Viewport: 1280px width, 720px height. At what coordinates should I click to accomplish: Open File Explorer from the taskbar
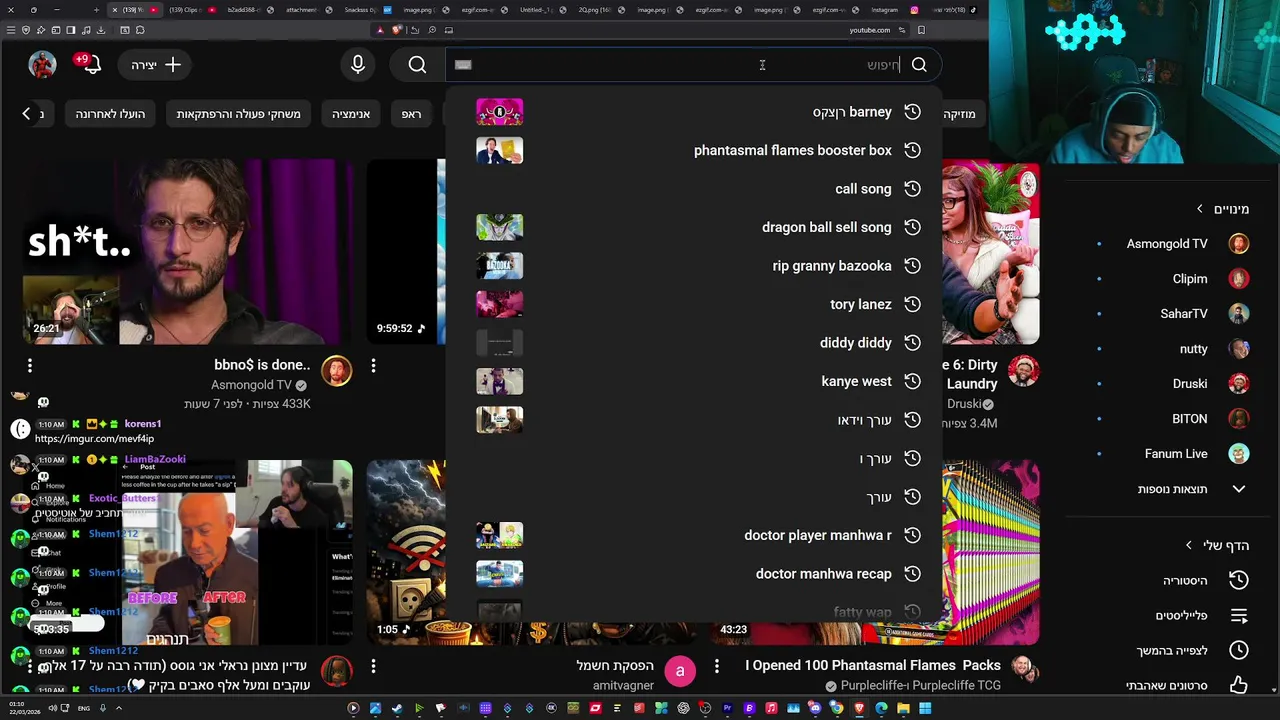(x=903, y=708)
